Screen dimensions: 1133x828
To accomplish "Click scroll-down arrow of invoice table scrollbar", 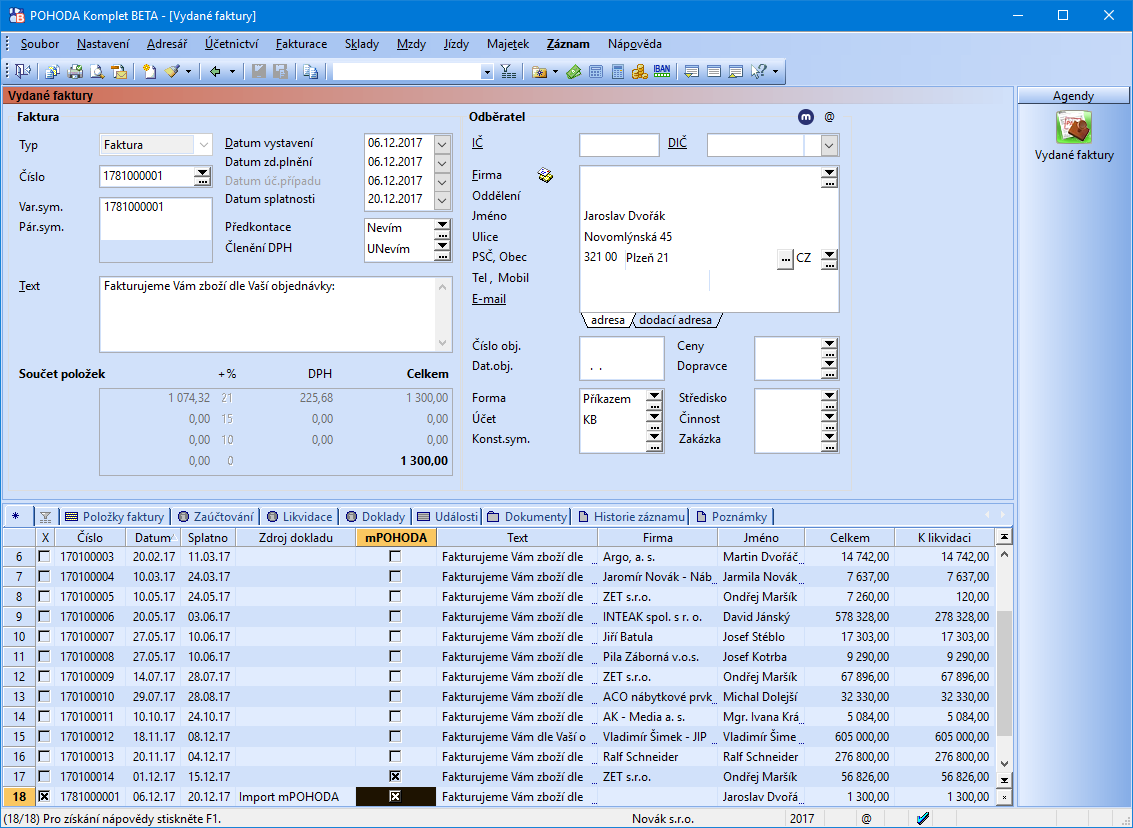I will tap(1004, 764).
